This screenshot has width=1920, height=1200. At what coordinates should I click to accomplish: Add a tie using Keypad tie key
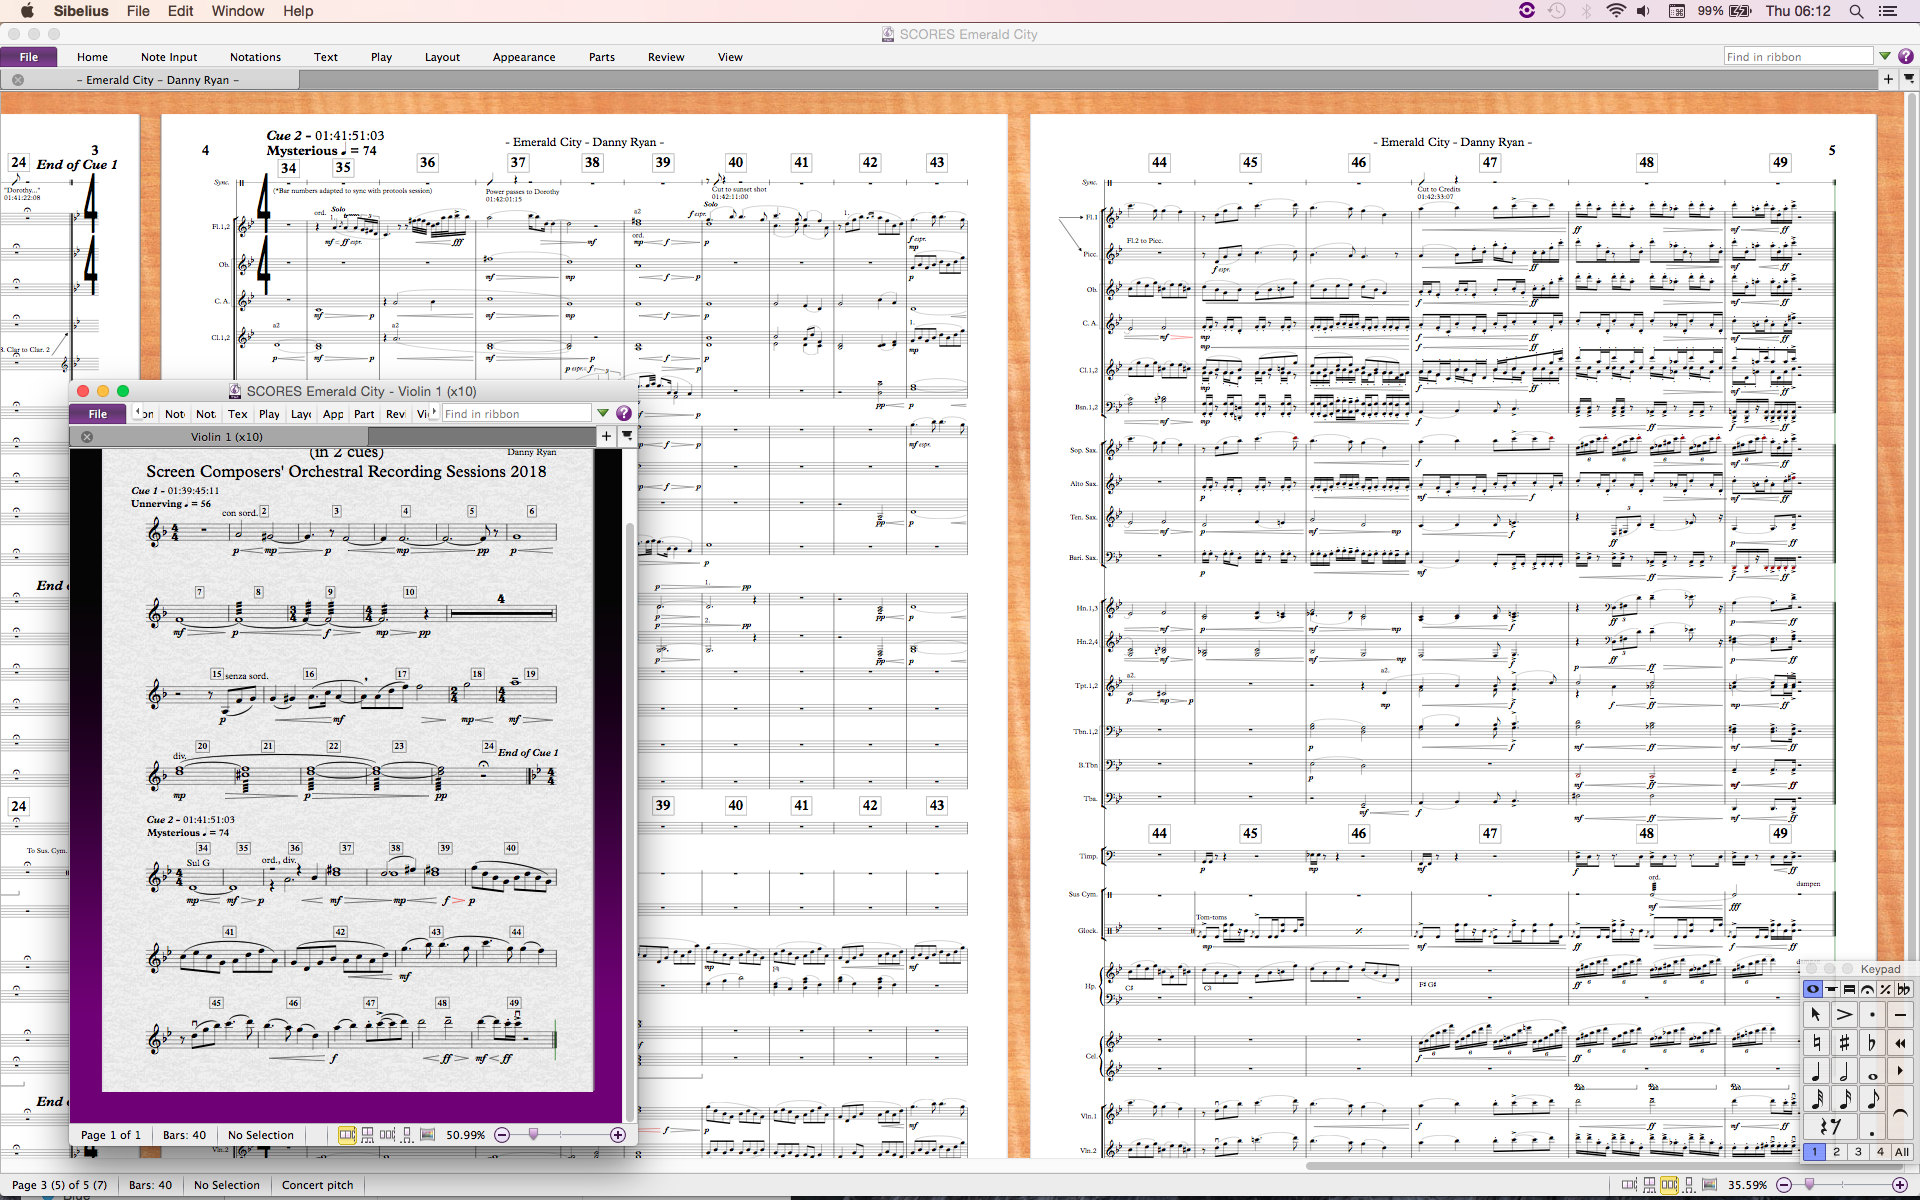pos(1900,1112)
